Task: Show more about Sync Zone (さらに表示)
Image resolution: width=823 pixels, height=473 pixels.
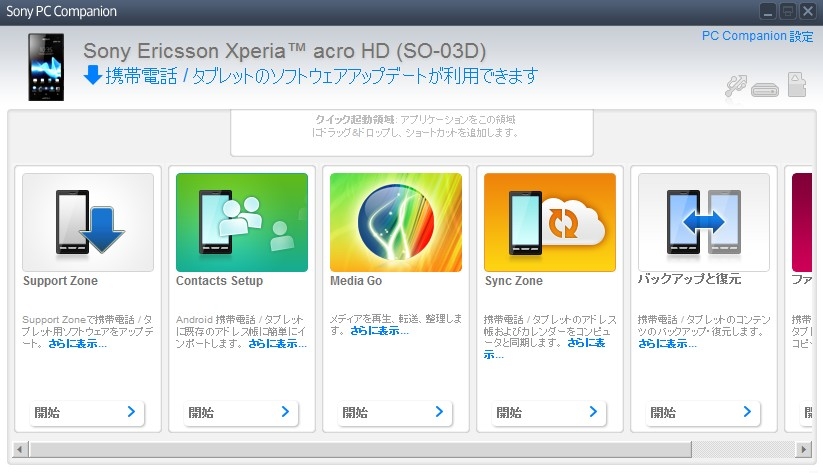Action: coord(586,343)
